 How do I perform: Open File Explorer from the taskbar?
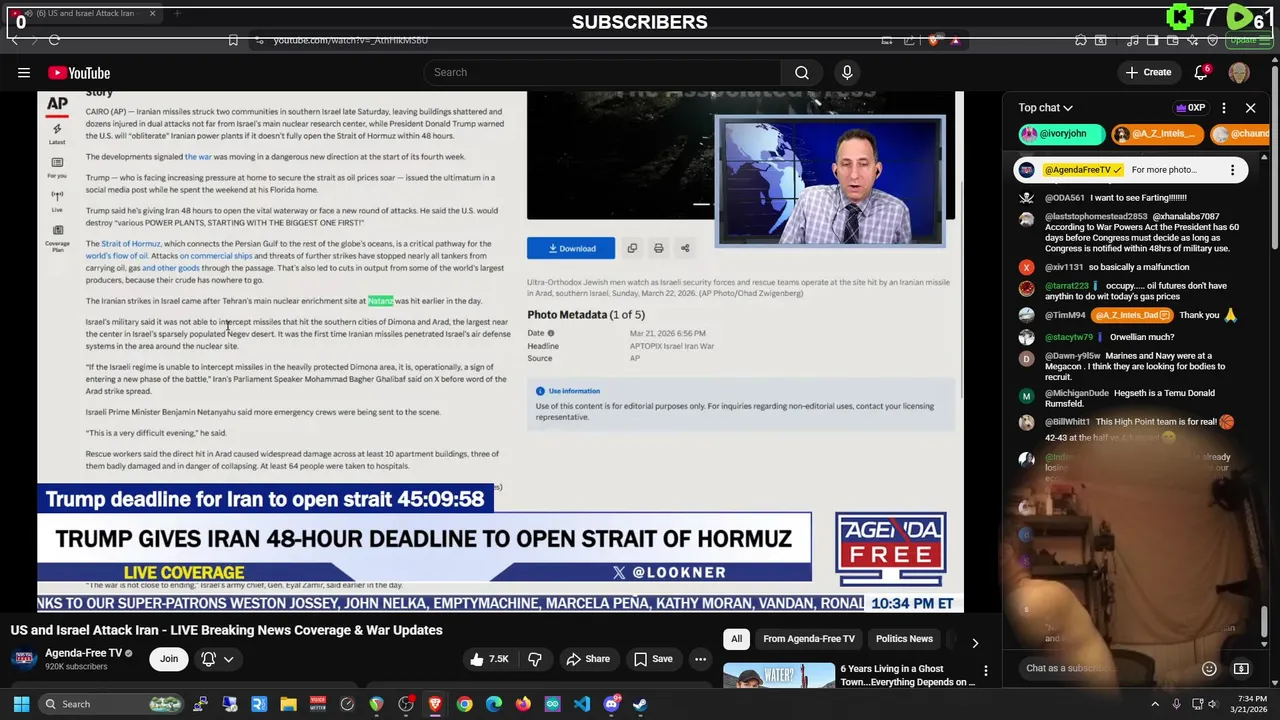pyautogui.click(x=288, y=704)
